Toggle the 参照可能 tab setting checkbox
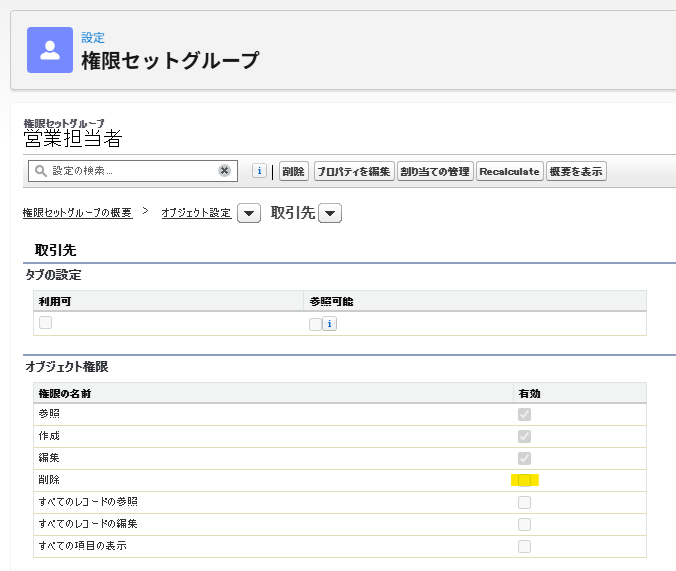The image size is (676, 571). [315, 324]
